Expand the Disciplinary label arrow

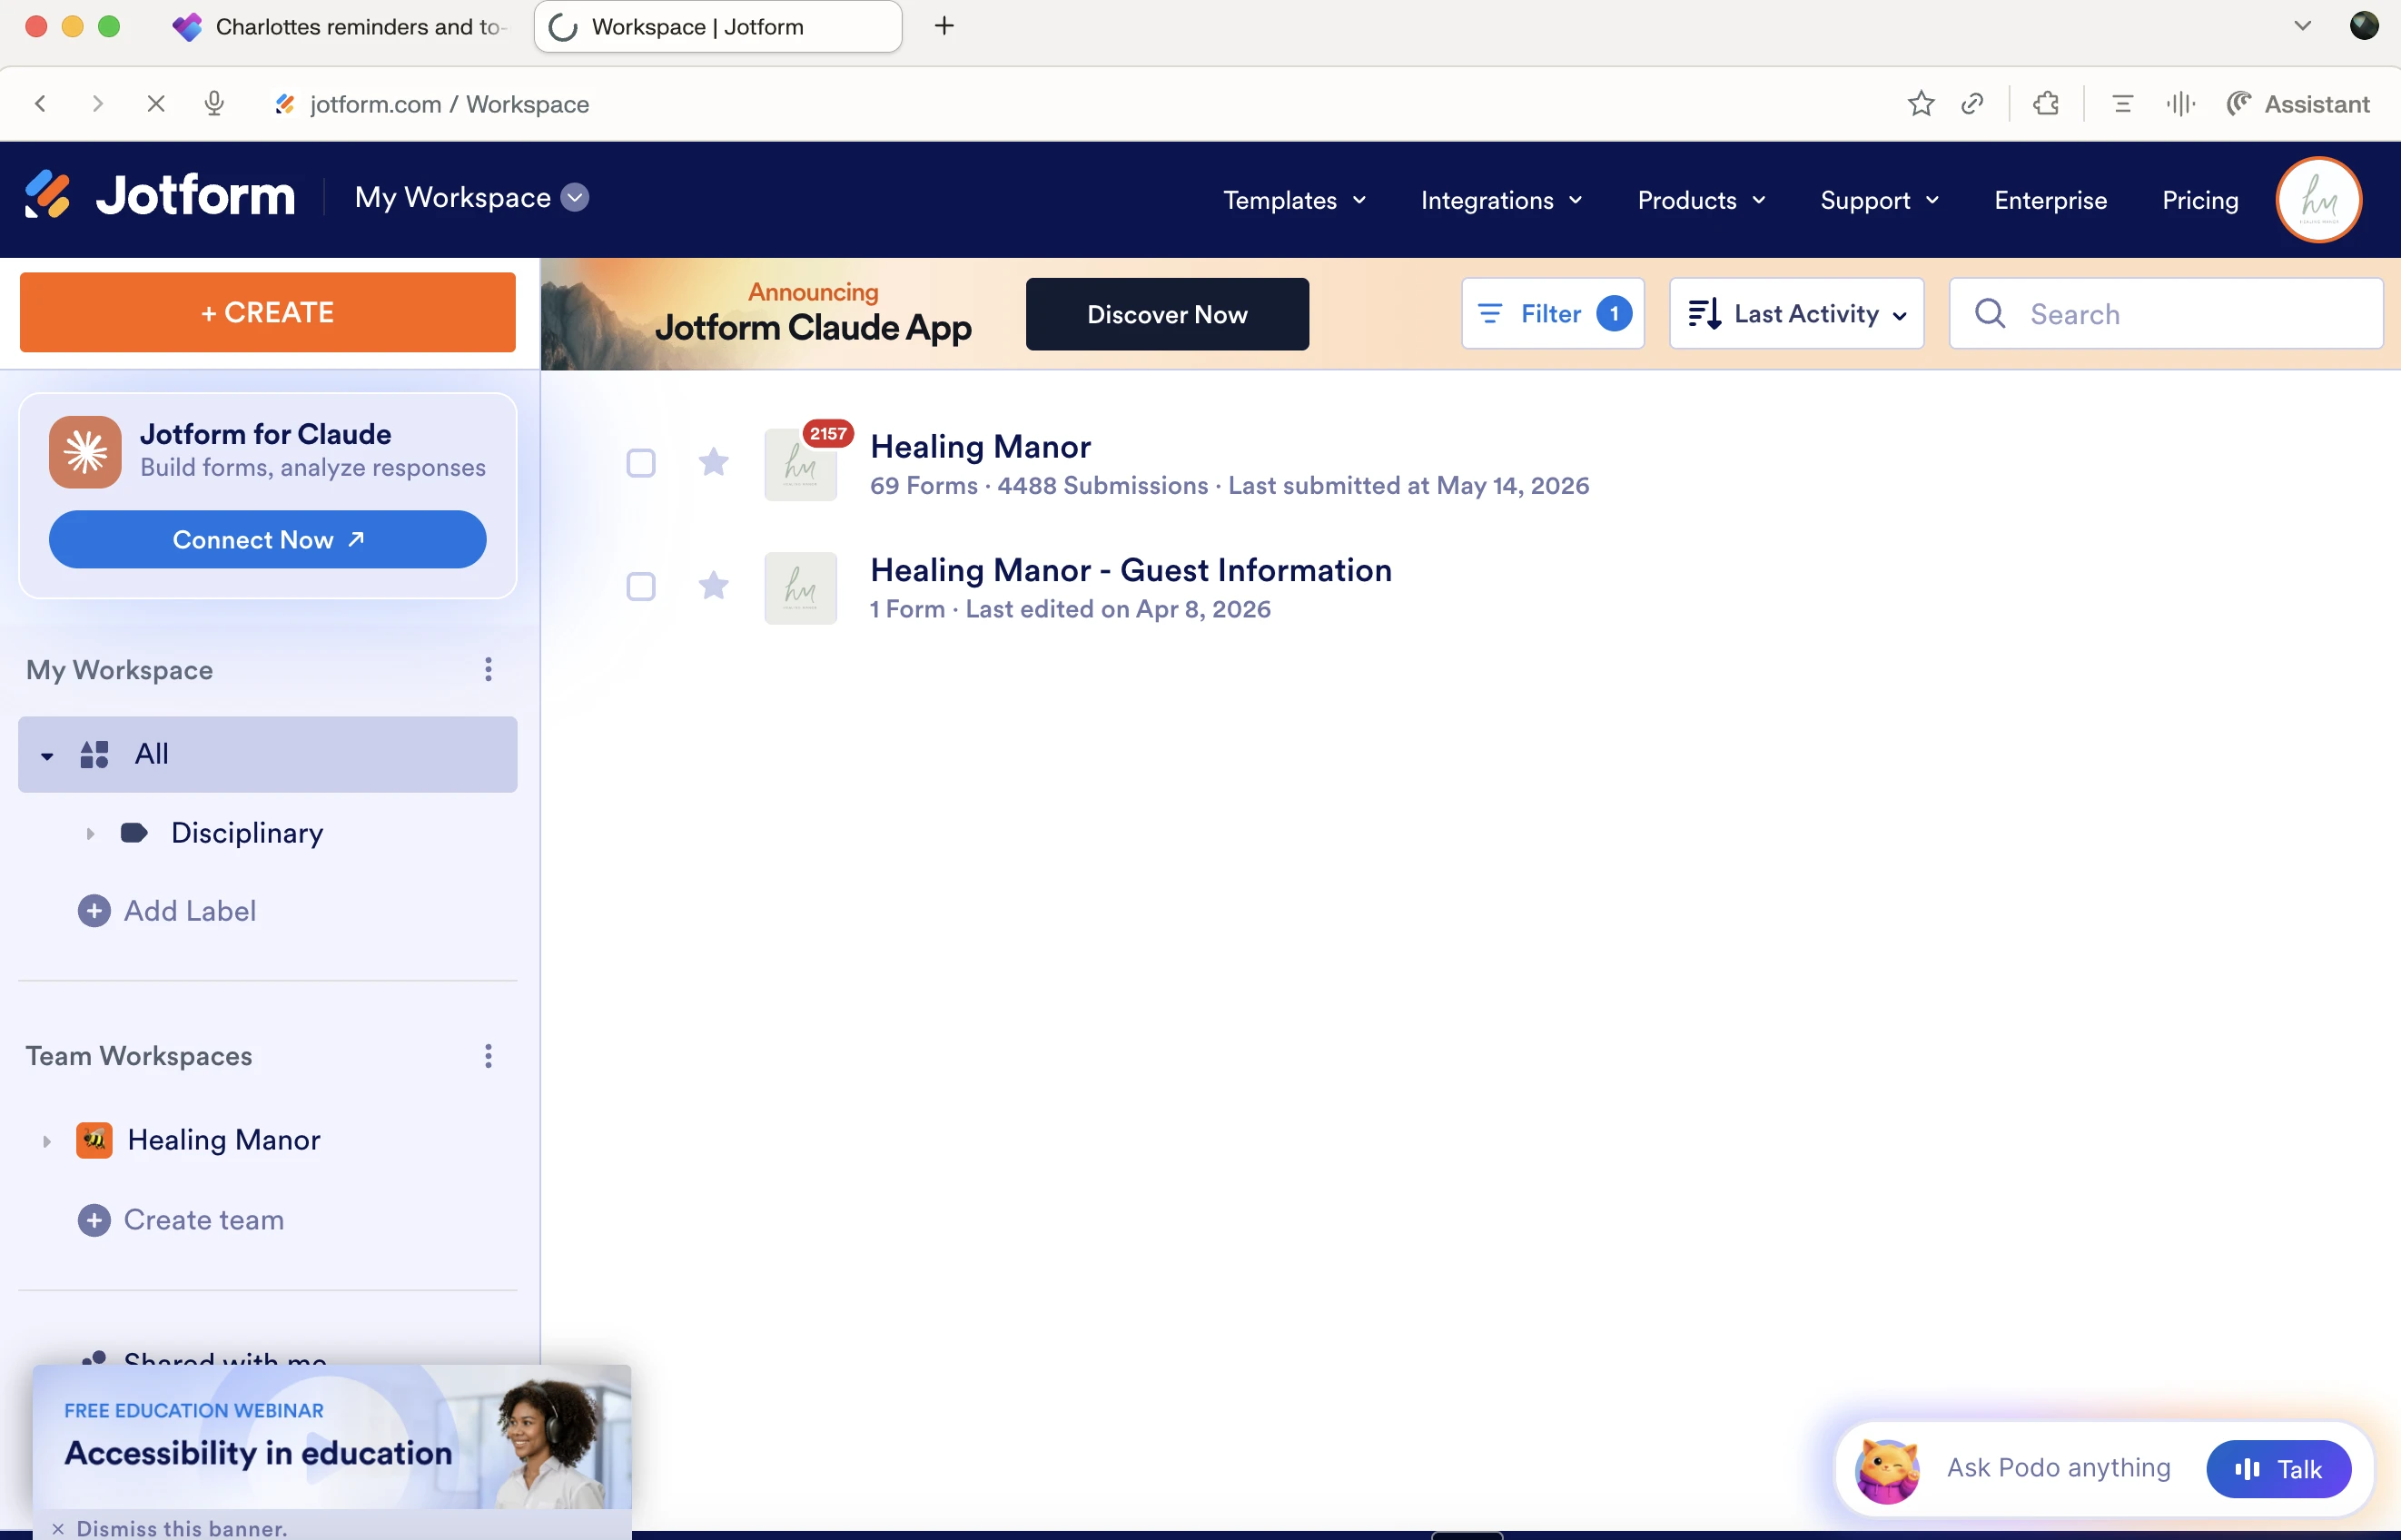[x=90, y=833]
